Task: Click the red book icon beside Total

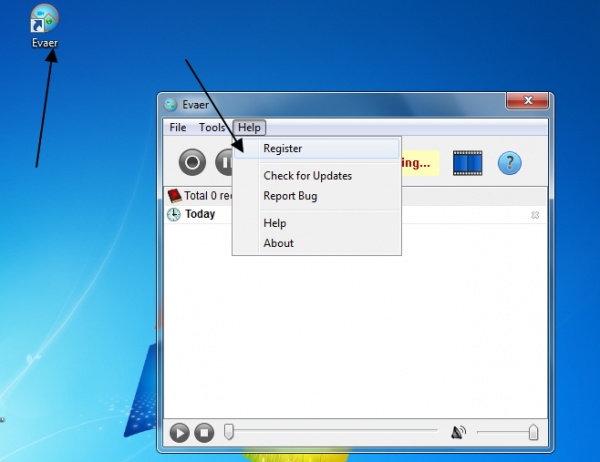Action: click(174, 196)
